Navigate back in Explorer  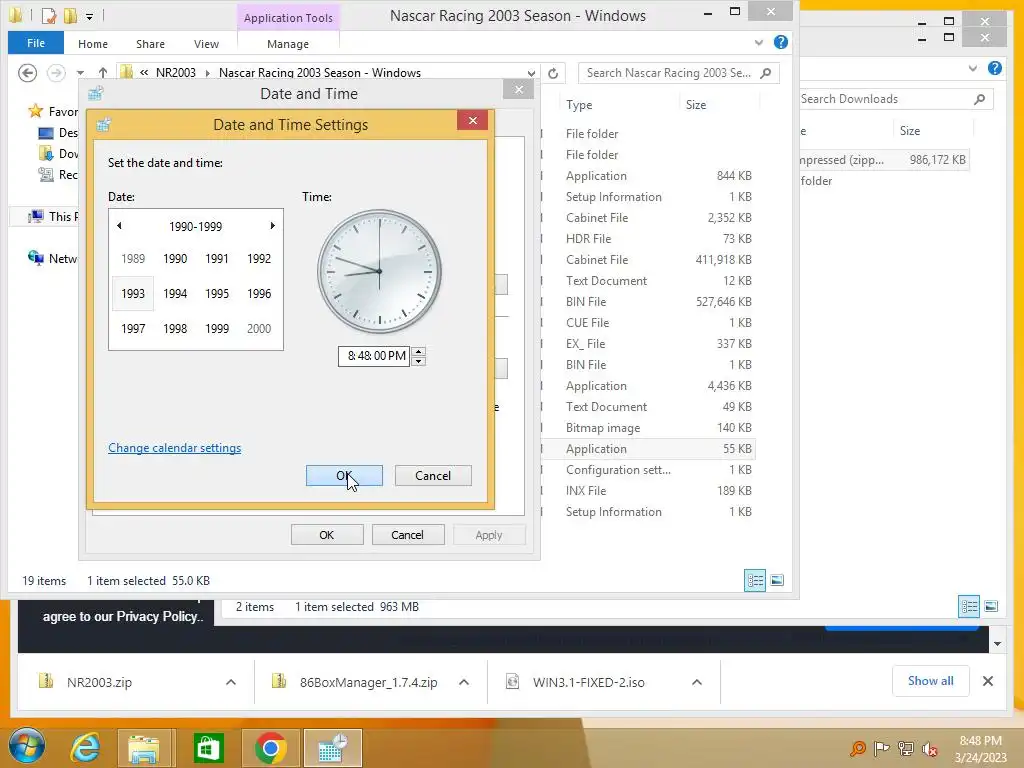[x=27, y=72]
